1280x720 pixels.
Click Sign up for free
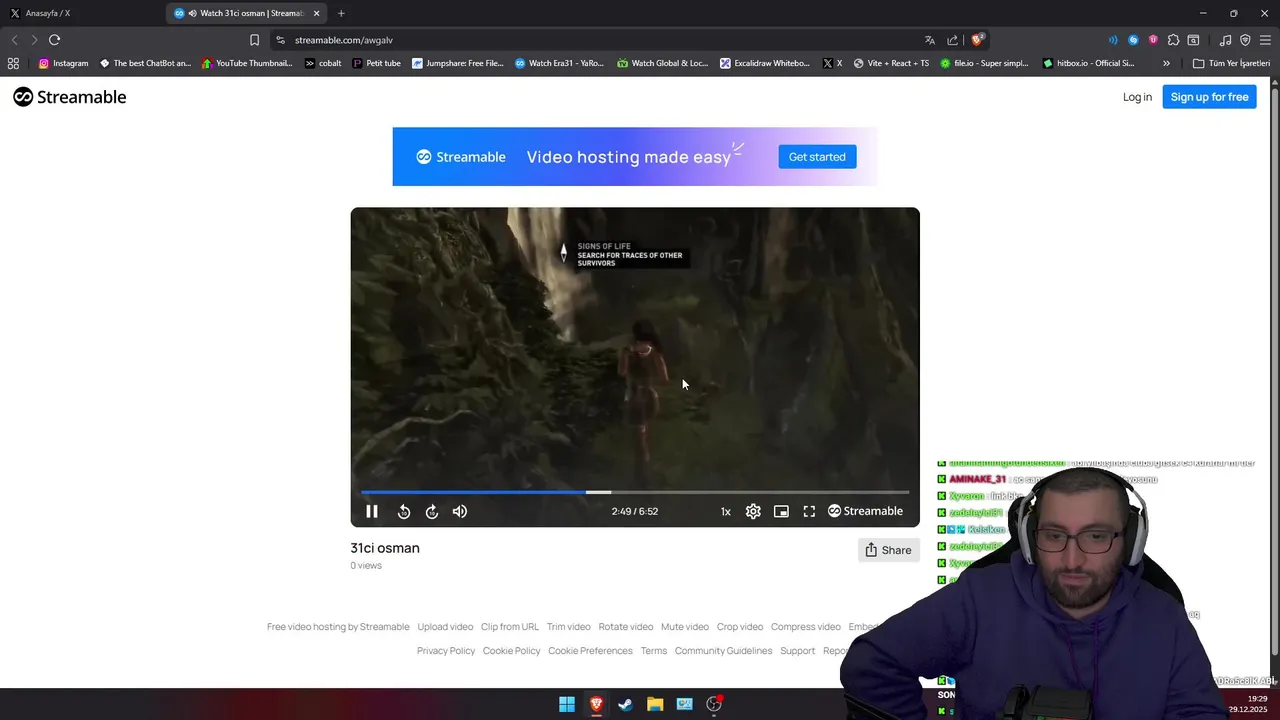[1209, 97]
